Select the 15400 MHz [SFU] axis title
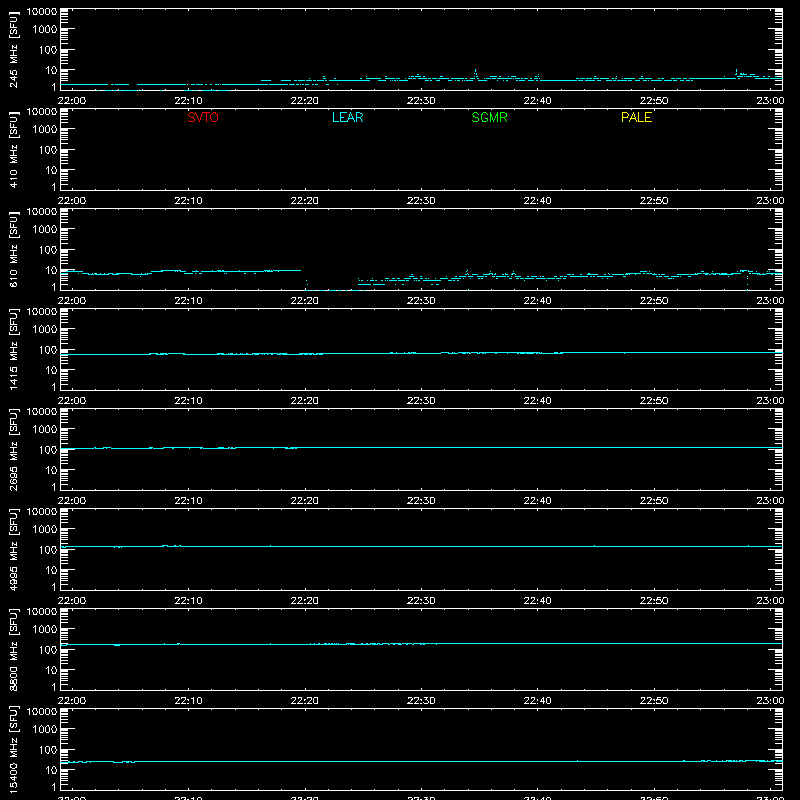Viewport: 800px width, 800px height. pyautogui.click(x=13, y=749)
